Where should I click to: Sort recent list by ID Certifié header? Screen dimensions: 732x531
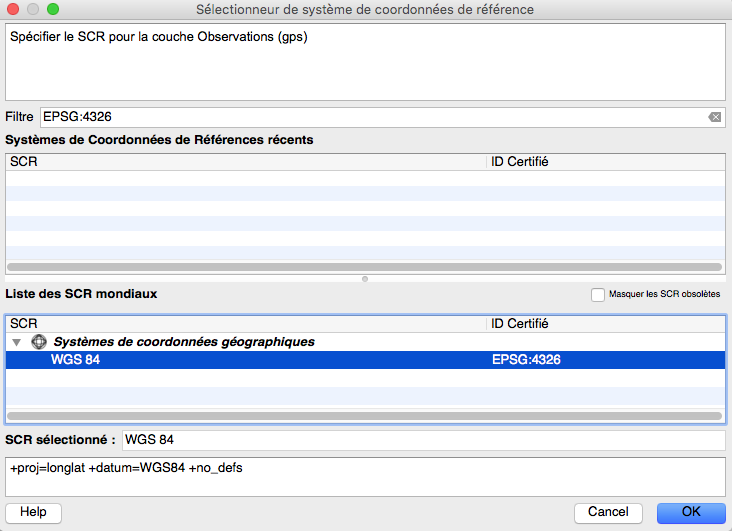click(x=605, y=161)
